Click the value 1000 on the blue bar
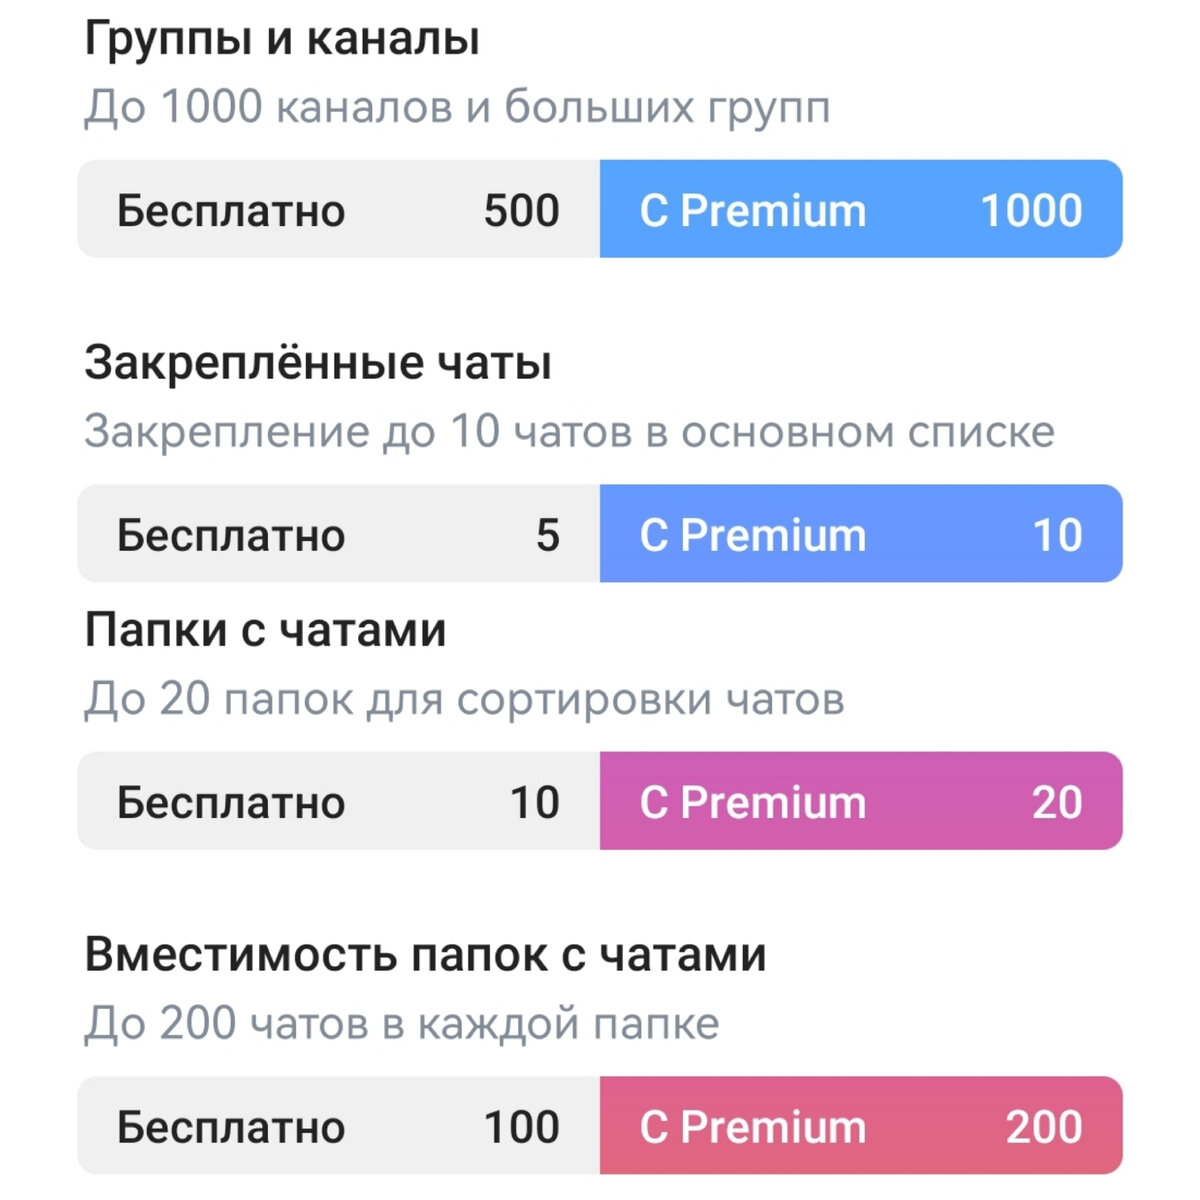Screen dimensions: 1200x1200 (1031, 210)
